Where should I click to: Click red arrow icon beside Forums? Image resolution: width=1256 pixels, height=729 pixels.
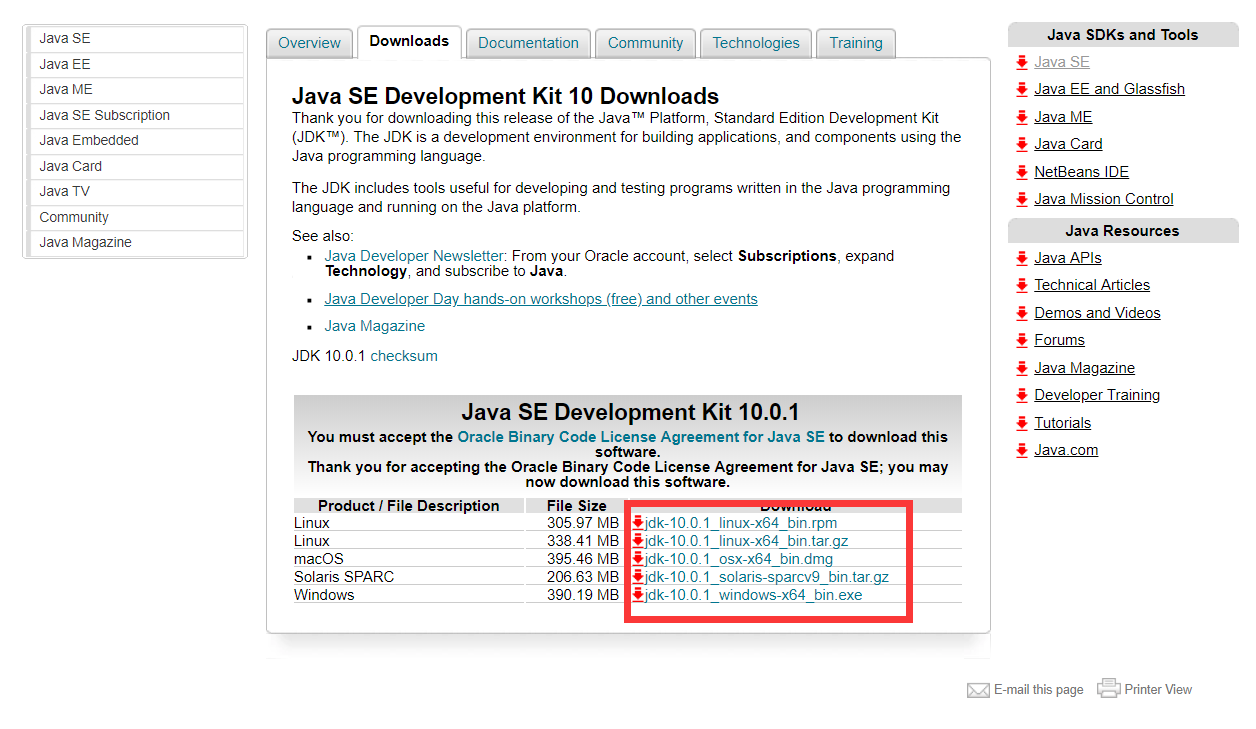tap(1021, 340)
